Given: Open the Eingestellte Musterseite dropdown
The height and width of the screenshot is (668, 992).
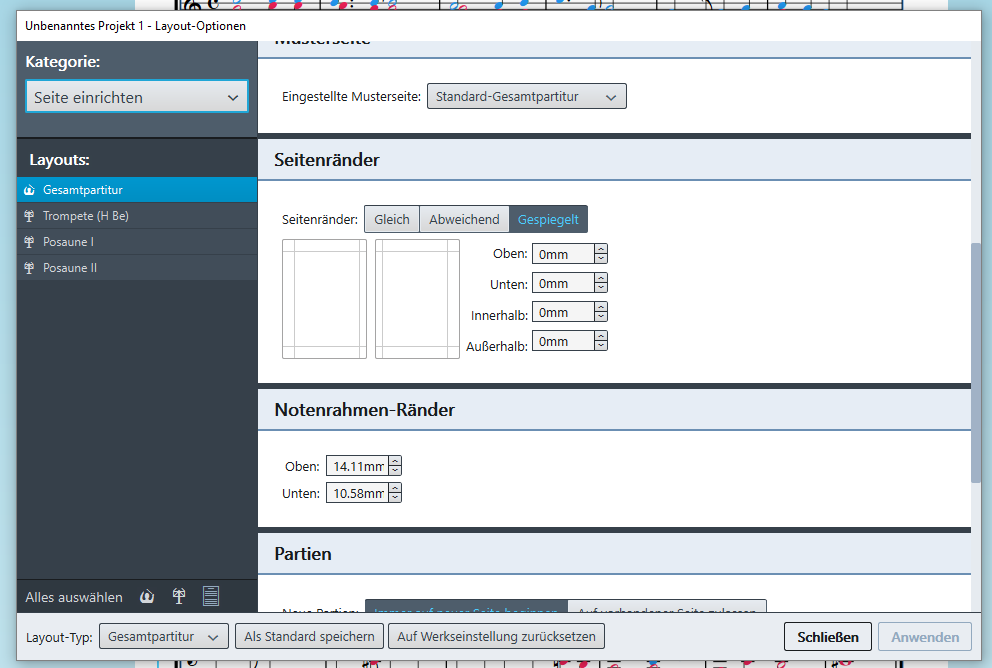Looking at the screenshot, I should click(x=526, y=96).
